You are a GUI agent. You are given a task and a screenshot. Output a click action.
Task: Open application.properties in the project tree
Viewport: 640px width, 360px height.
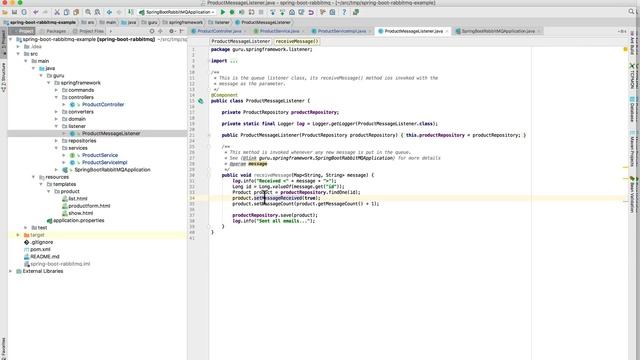pyautogui.click(x=78, y=220)
